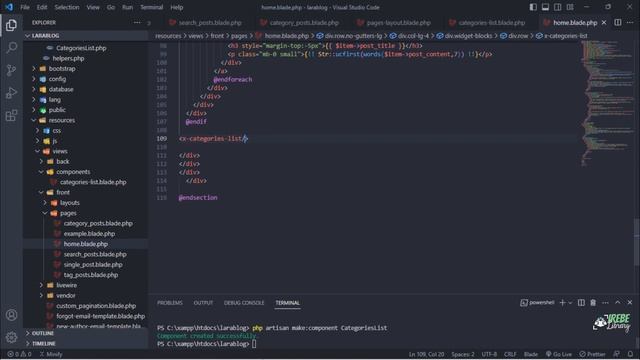Viewport: 640px width, 360px height.
Task: Open terminal panel more actions ellipsis
Action: coord(605,302)
